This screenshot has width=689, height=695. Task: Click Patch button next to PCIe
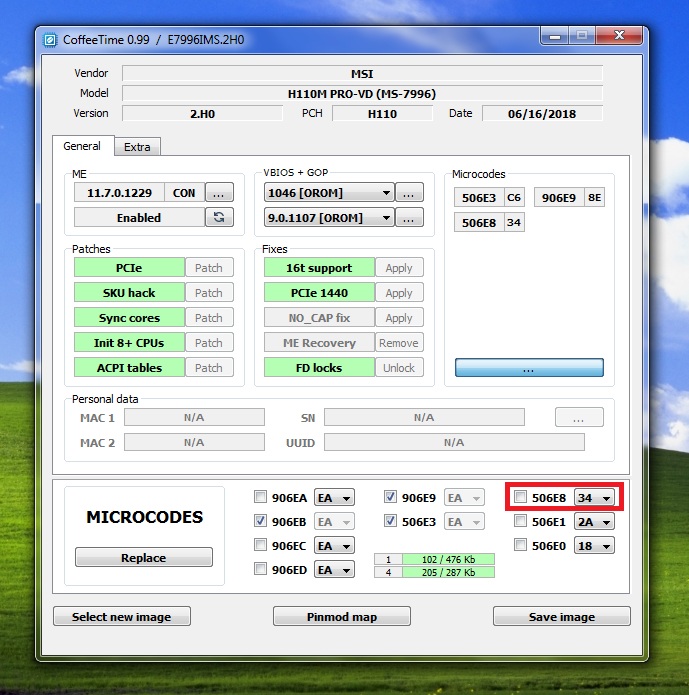tap(209, 268)
